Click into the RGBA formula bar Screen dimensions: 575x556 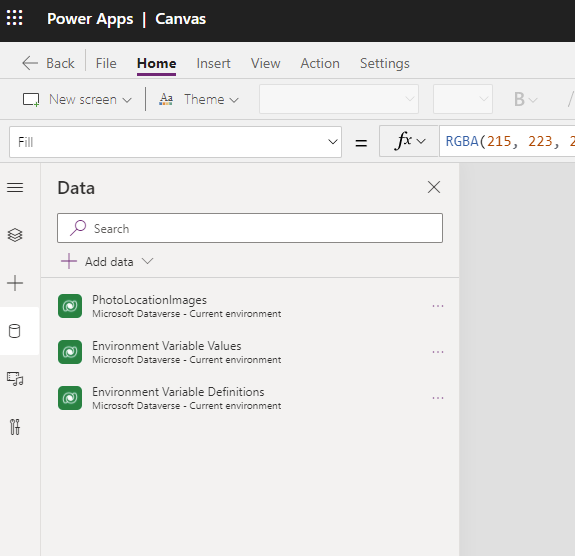pyautogui.click(x=507, y=141)
